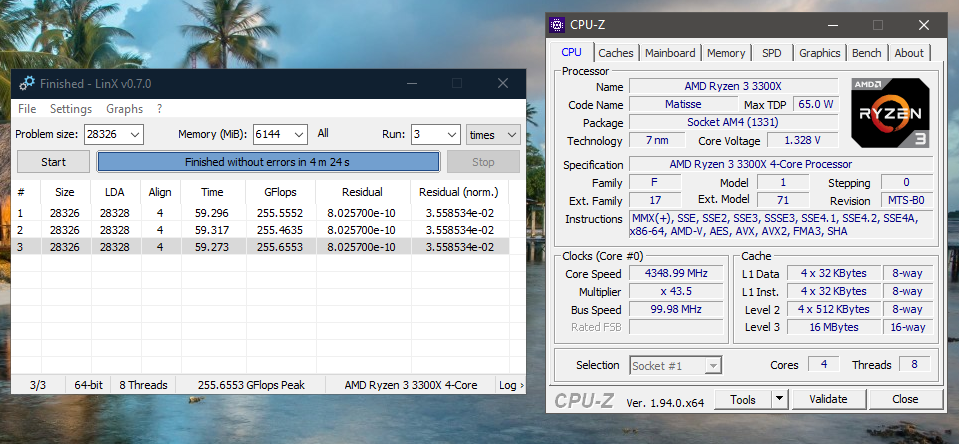Click the Core Speed value 4348.99 MHz
Image resolution: width=959 pixels, height=444 pixels.
point(676,273)
